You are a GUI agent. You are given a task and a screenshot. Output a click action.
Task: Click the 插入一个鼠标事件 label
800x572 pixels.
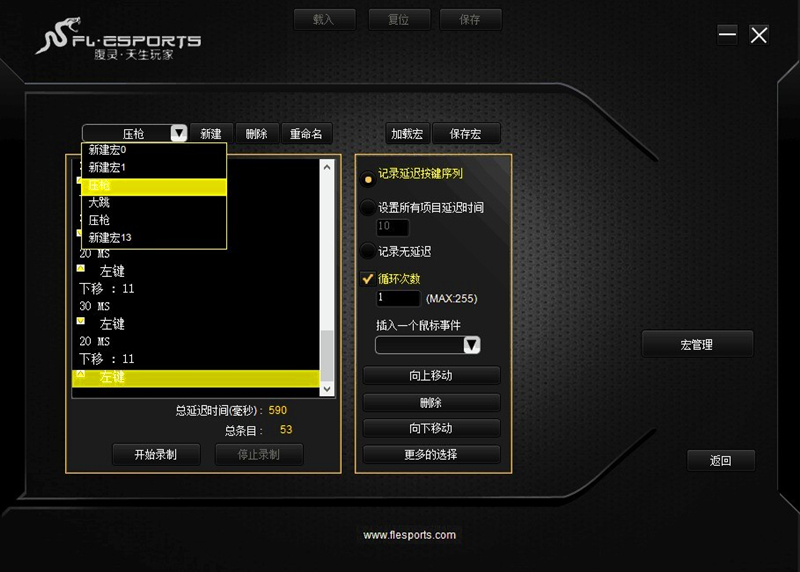(418, 326)
